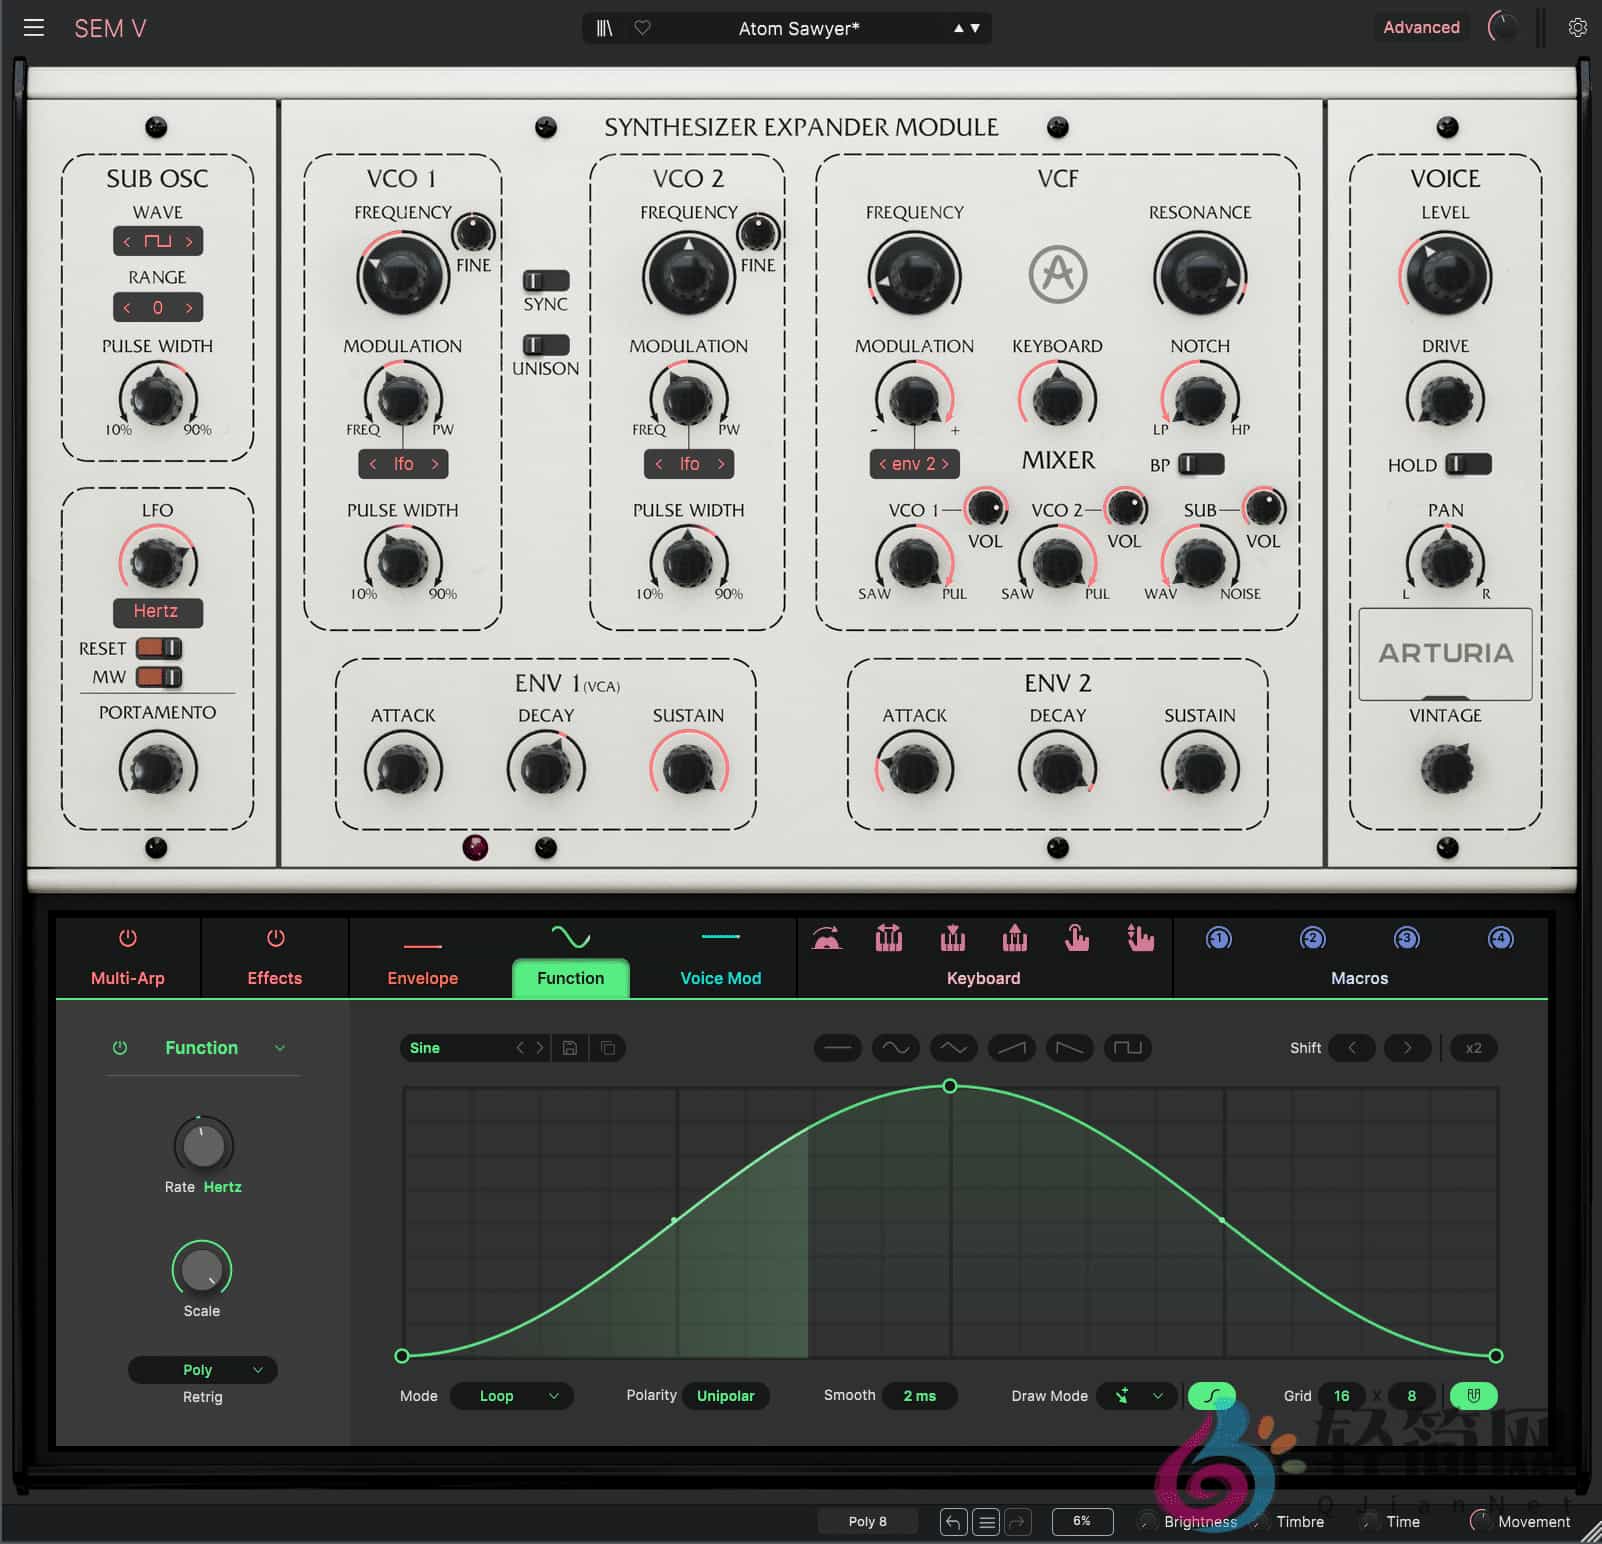This screenshot has width=1602, height=1544.
Task: Toggle the Hold switch in Voice section
Action: click(x=1467, y=464)
